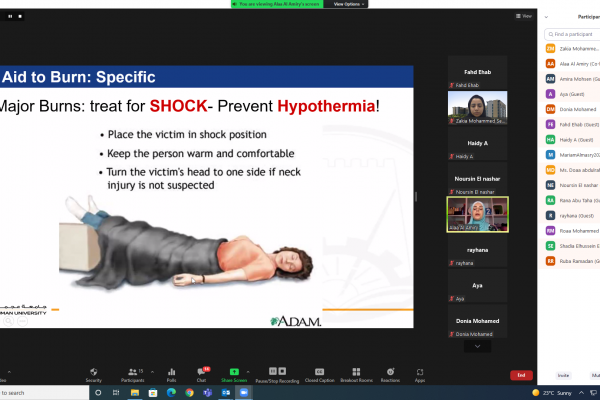Viewport: 600px width, 400px height.
Task: Enable Closed Caption
Action: click(319, 373)
